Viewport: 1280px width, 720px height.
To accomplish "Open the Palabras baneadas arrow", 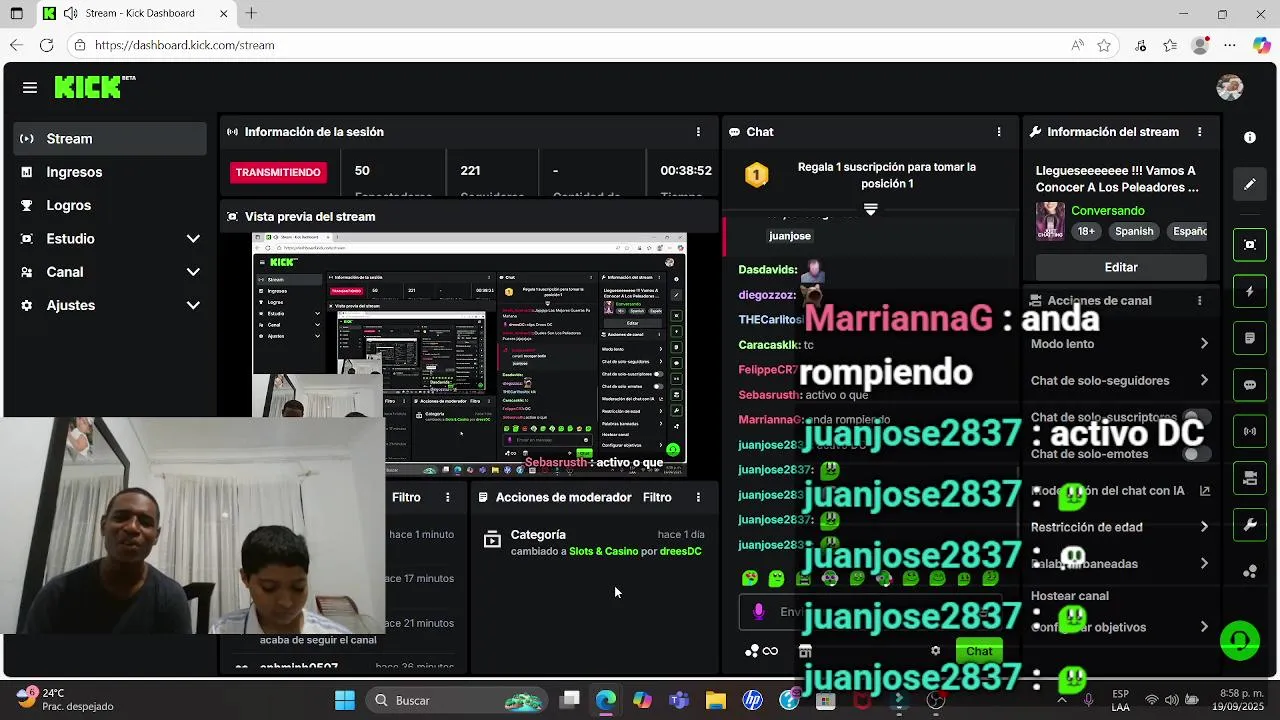I will (1204, 564).
